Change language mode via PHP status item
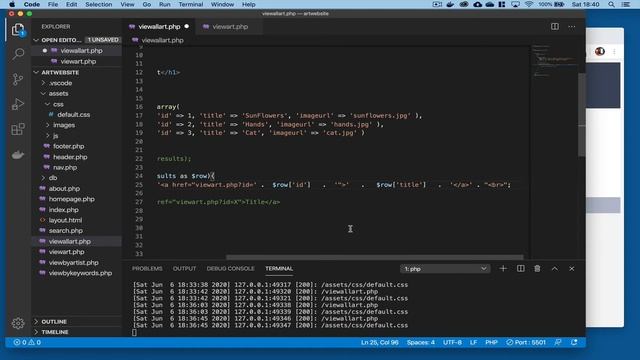This screenshot has width=640, height=360. point(491,342)
